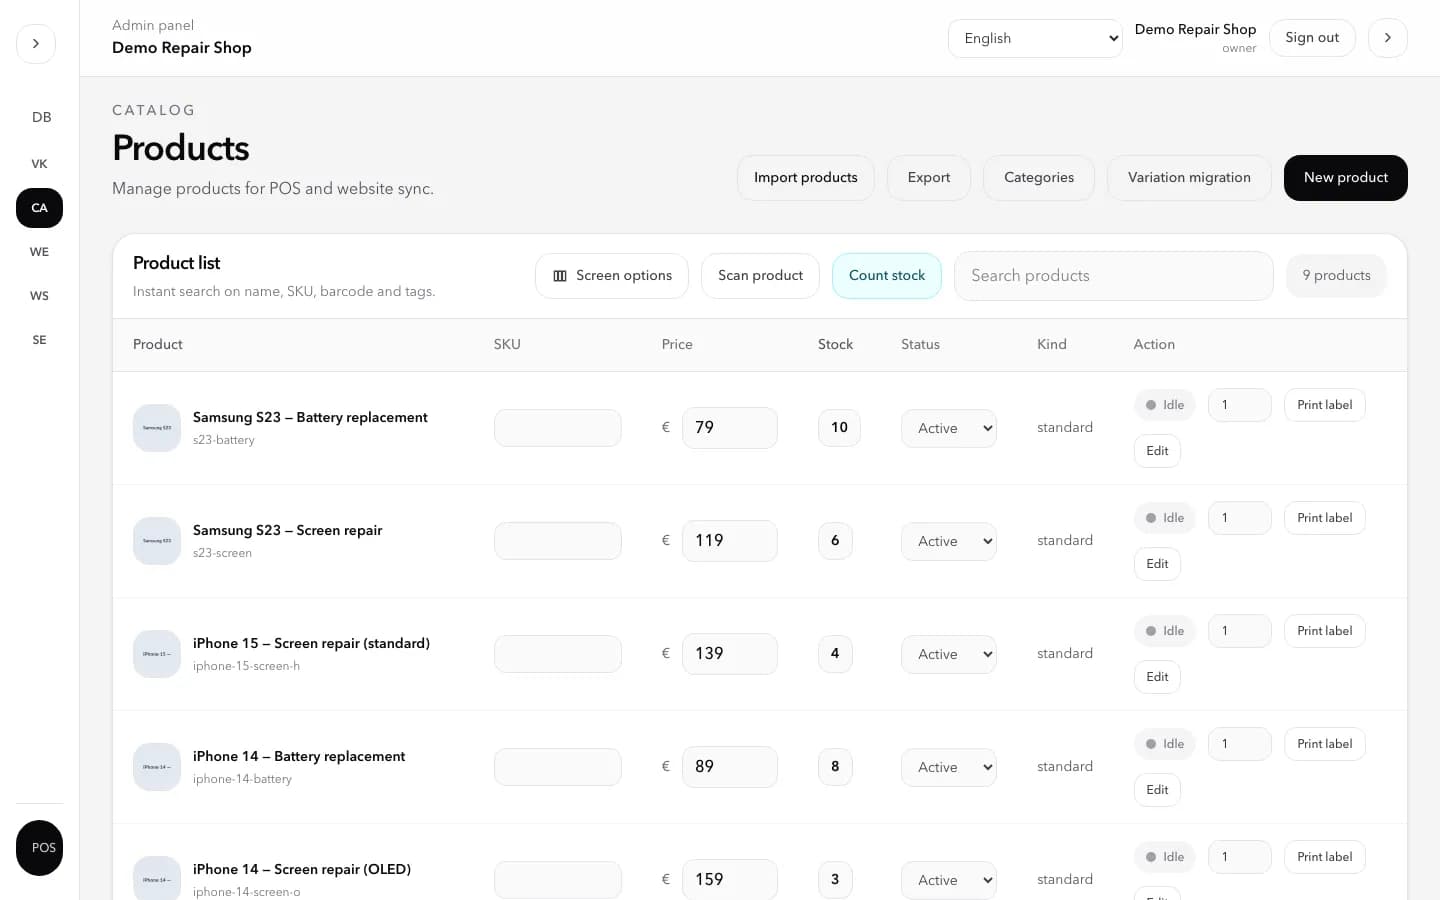Open Status dropdown for Samsung S23 Screen repair
The width and height of the screenshot is (1440, 900).
pyautogui.click(x=949, y=541)
